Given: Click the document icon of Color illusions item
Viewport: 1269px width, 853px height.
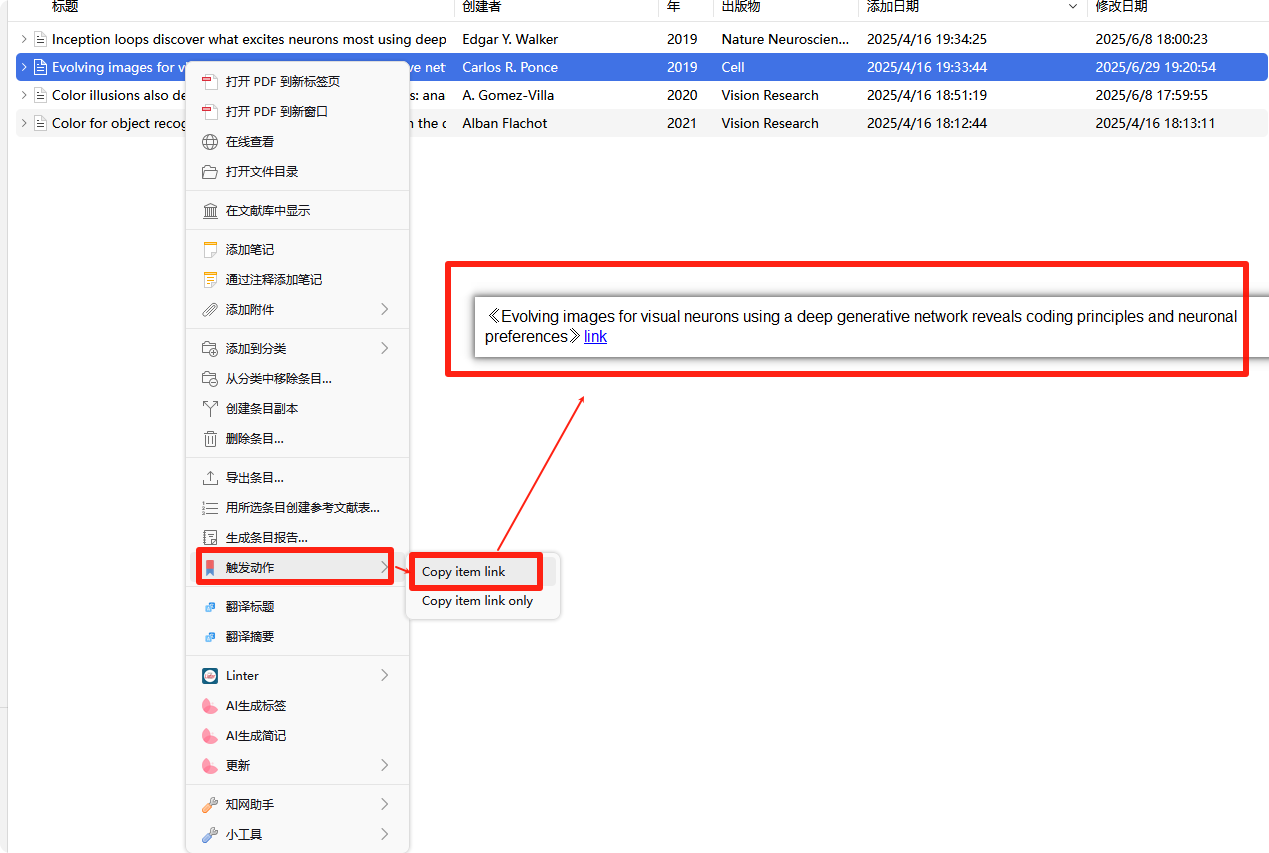Looking at the screenshot, I should (x=40, y=96).
